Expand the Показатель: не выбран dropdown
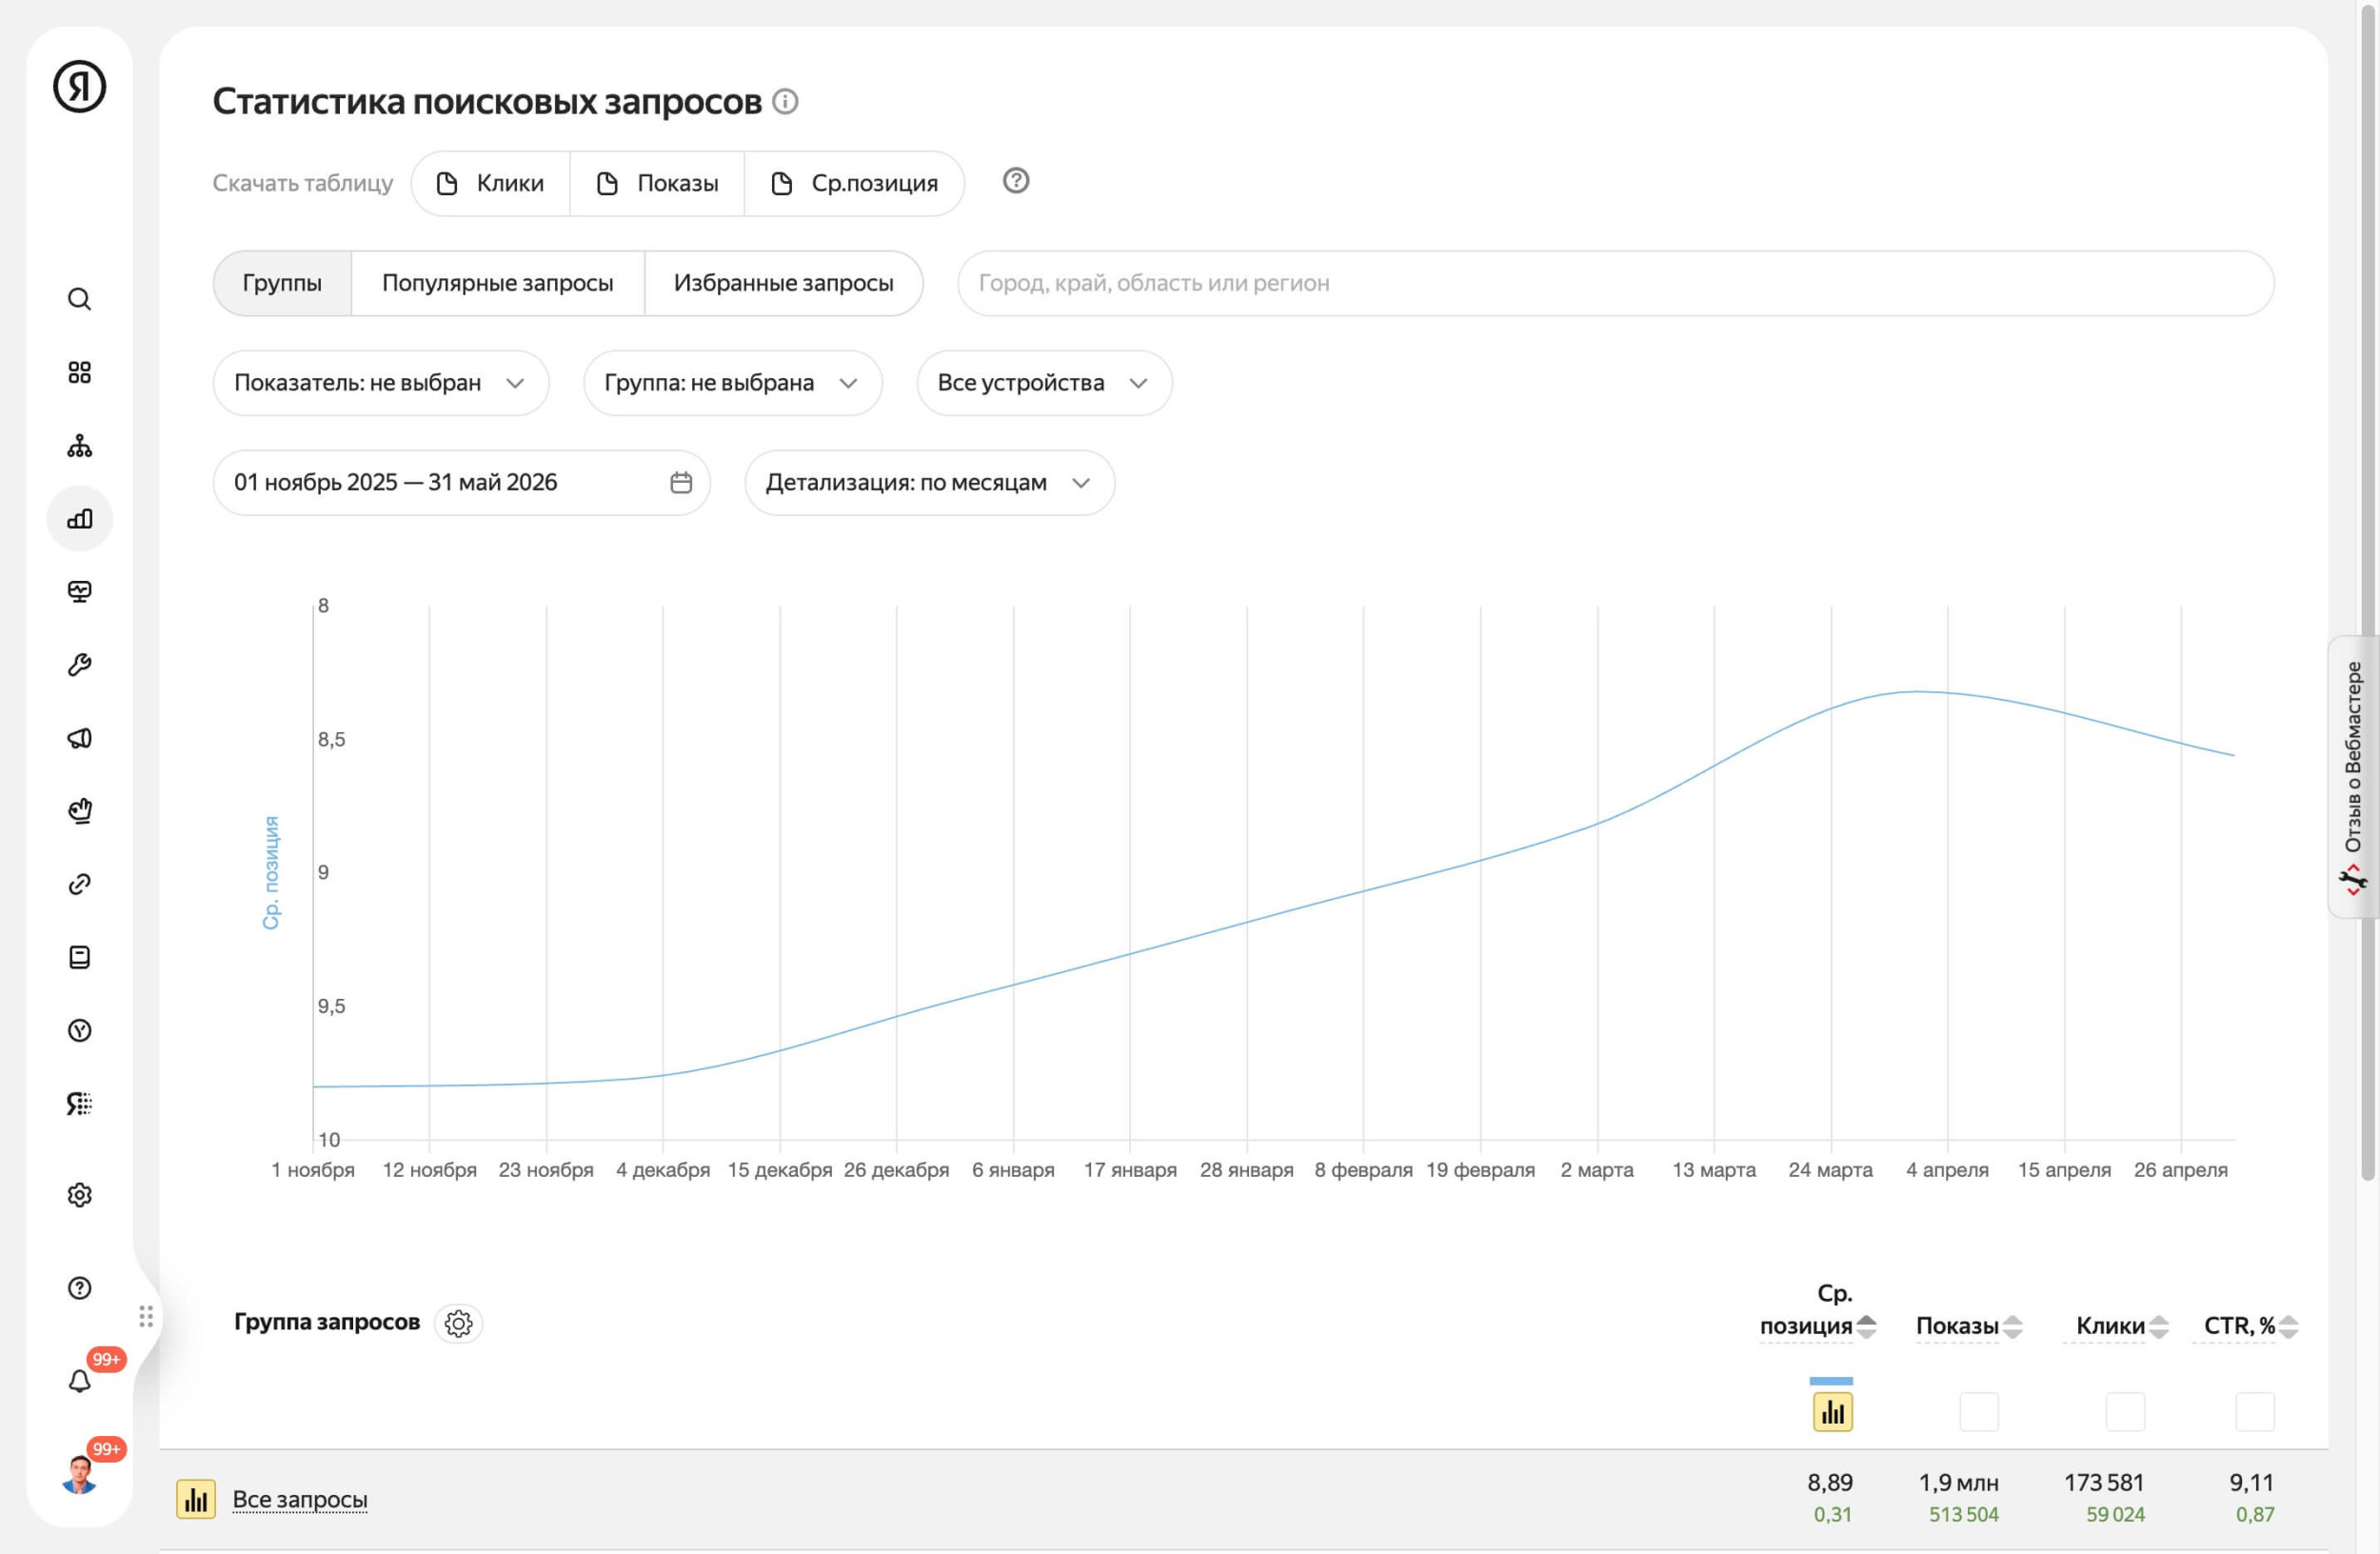This screenshot has height=1554, width=2380. (x=380, y=383)
